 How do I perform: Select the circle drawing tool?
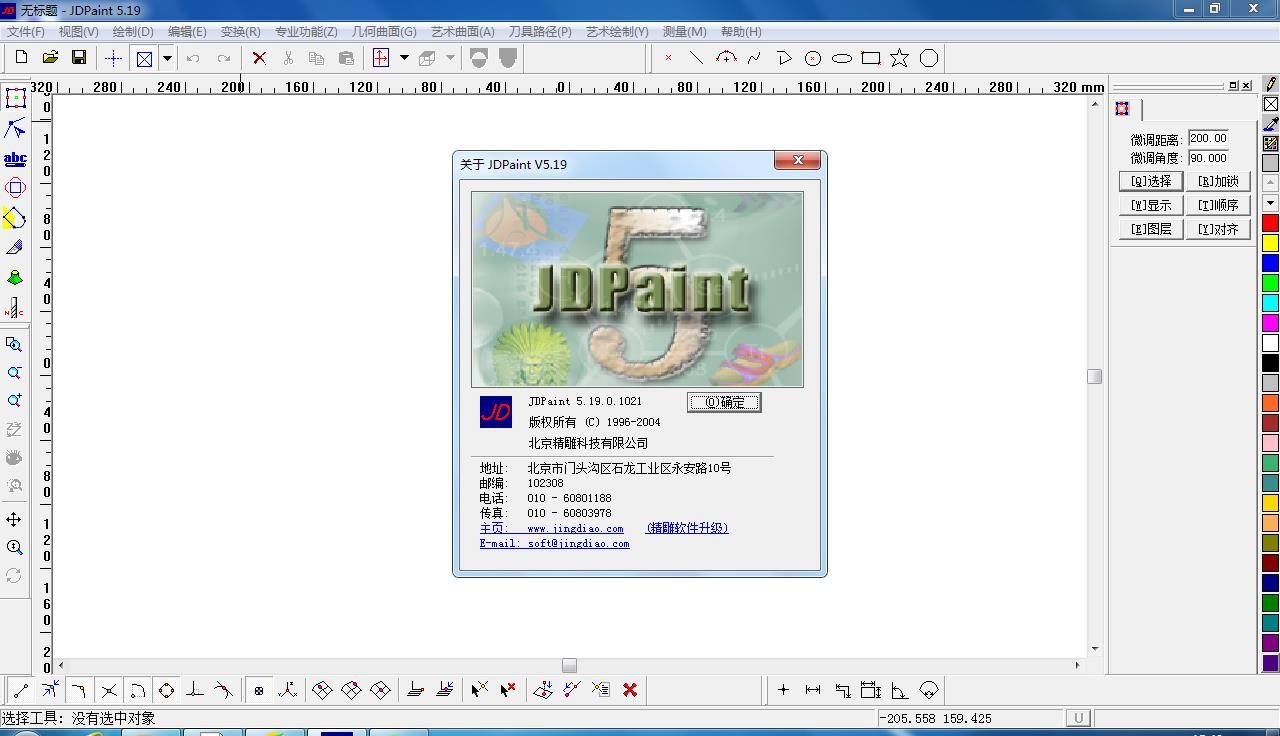[x=813, y=58]
